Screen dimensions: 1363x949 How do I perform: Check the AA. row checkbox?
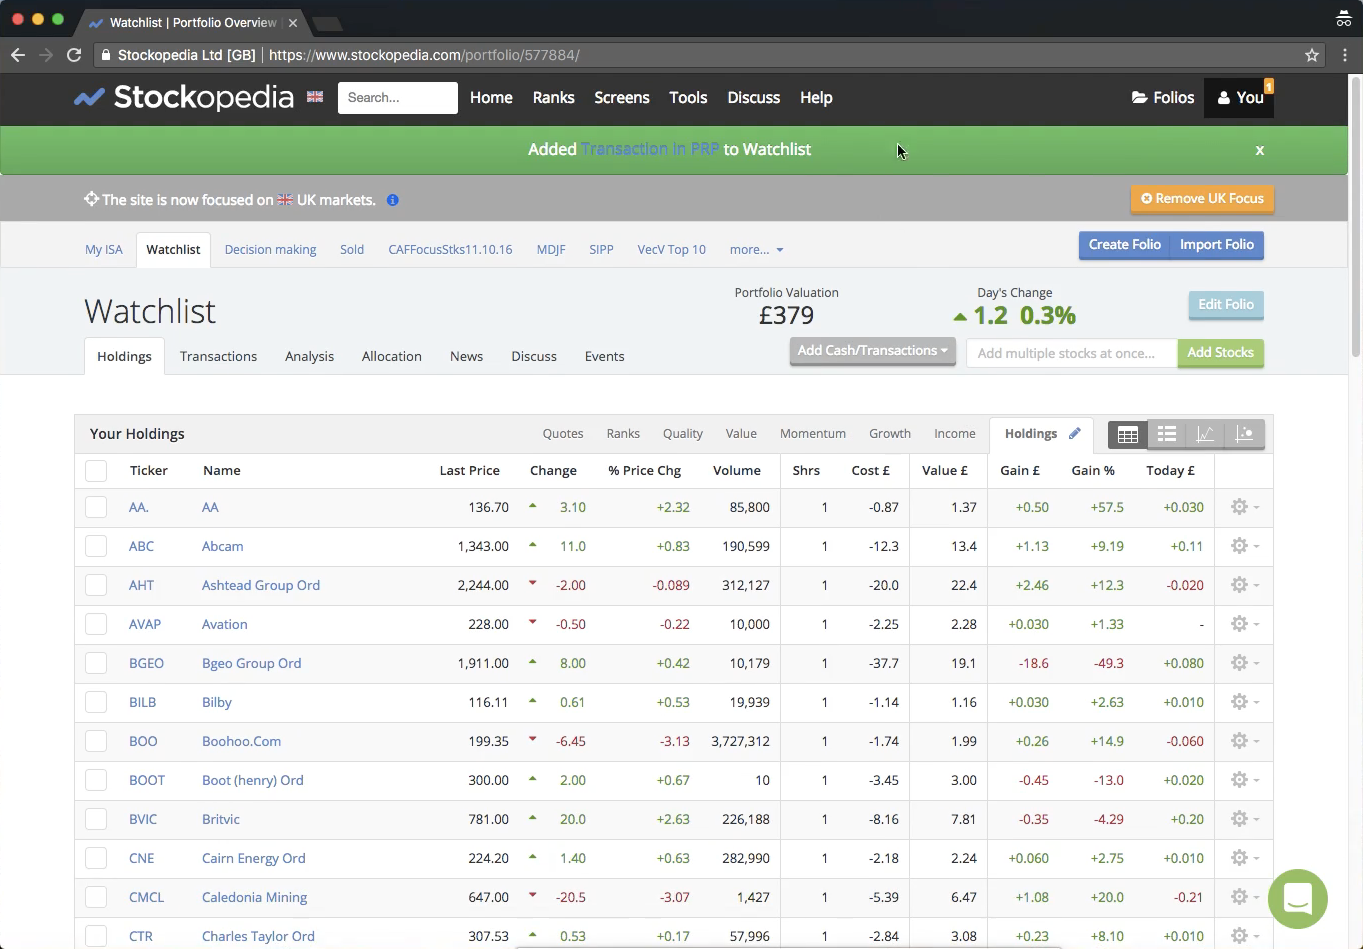coord(96,507)
